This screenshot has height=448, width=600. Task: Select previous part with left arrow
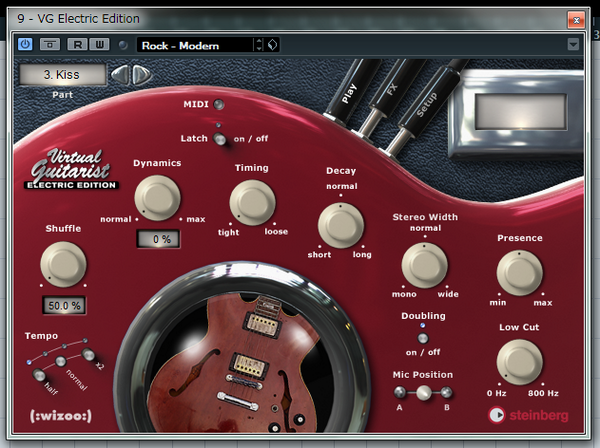pos(121,75)
